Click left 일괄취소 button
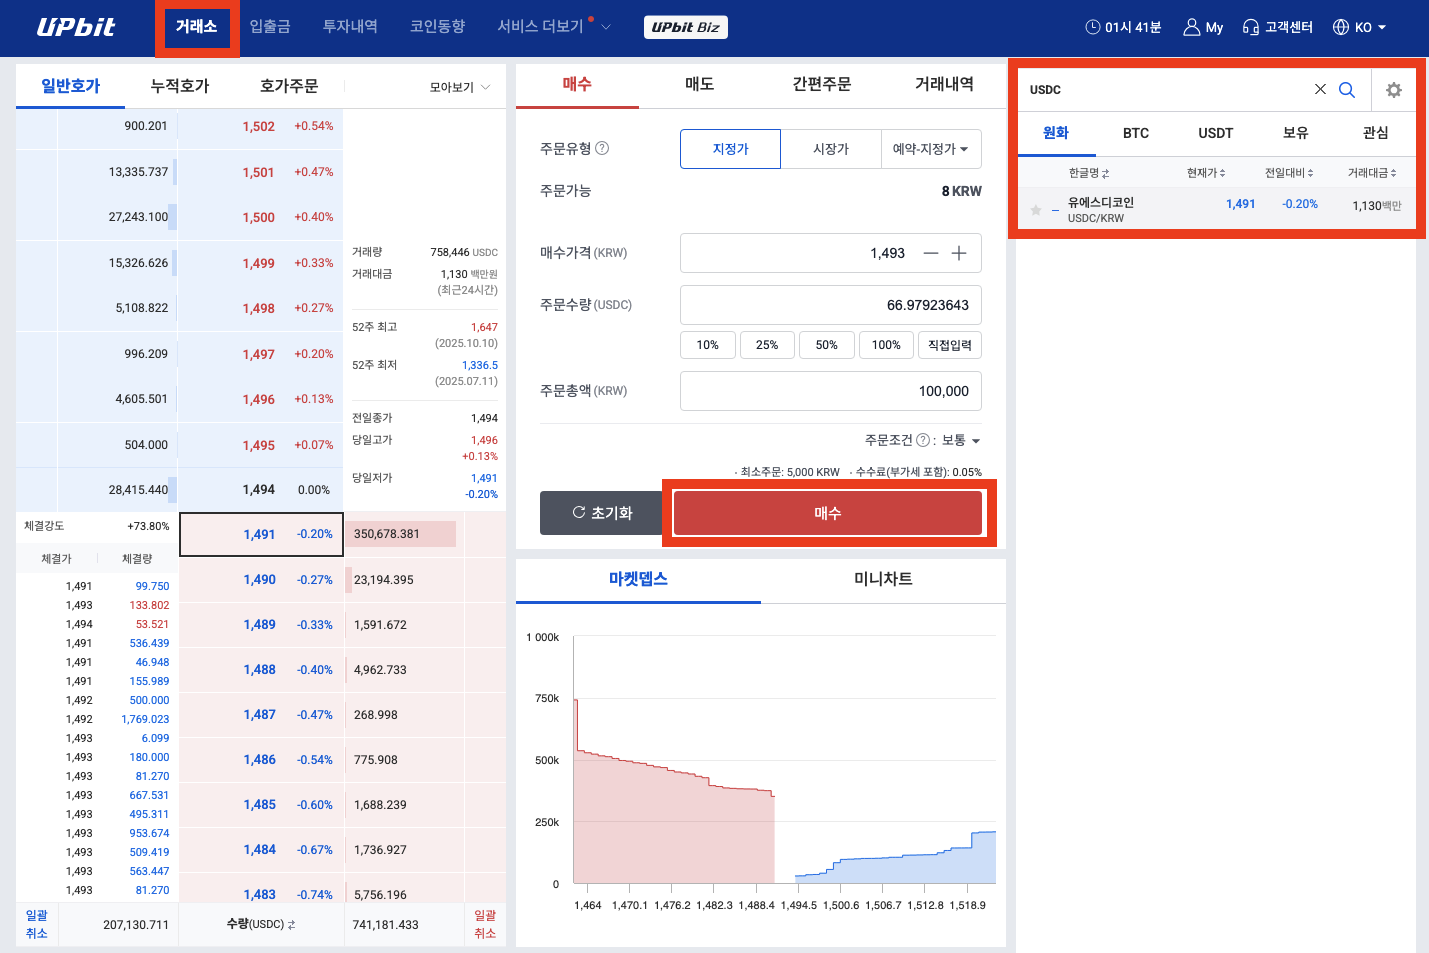The height and width of the screenshot is (953, 1429). point(37,924)
